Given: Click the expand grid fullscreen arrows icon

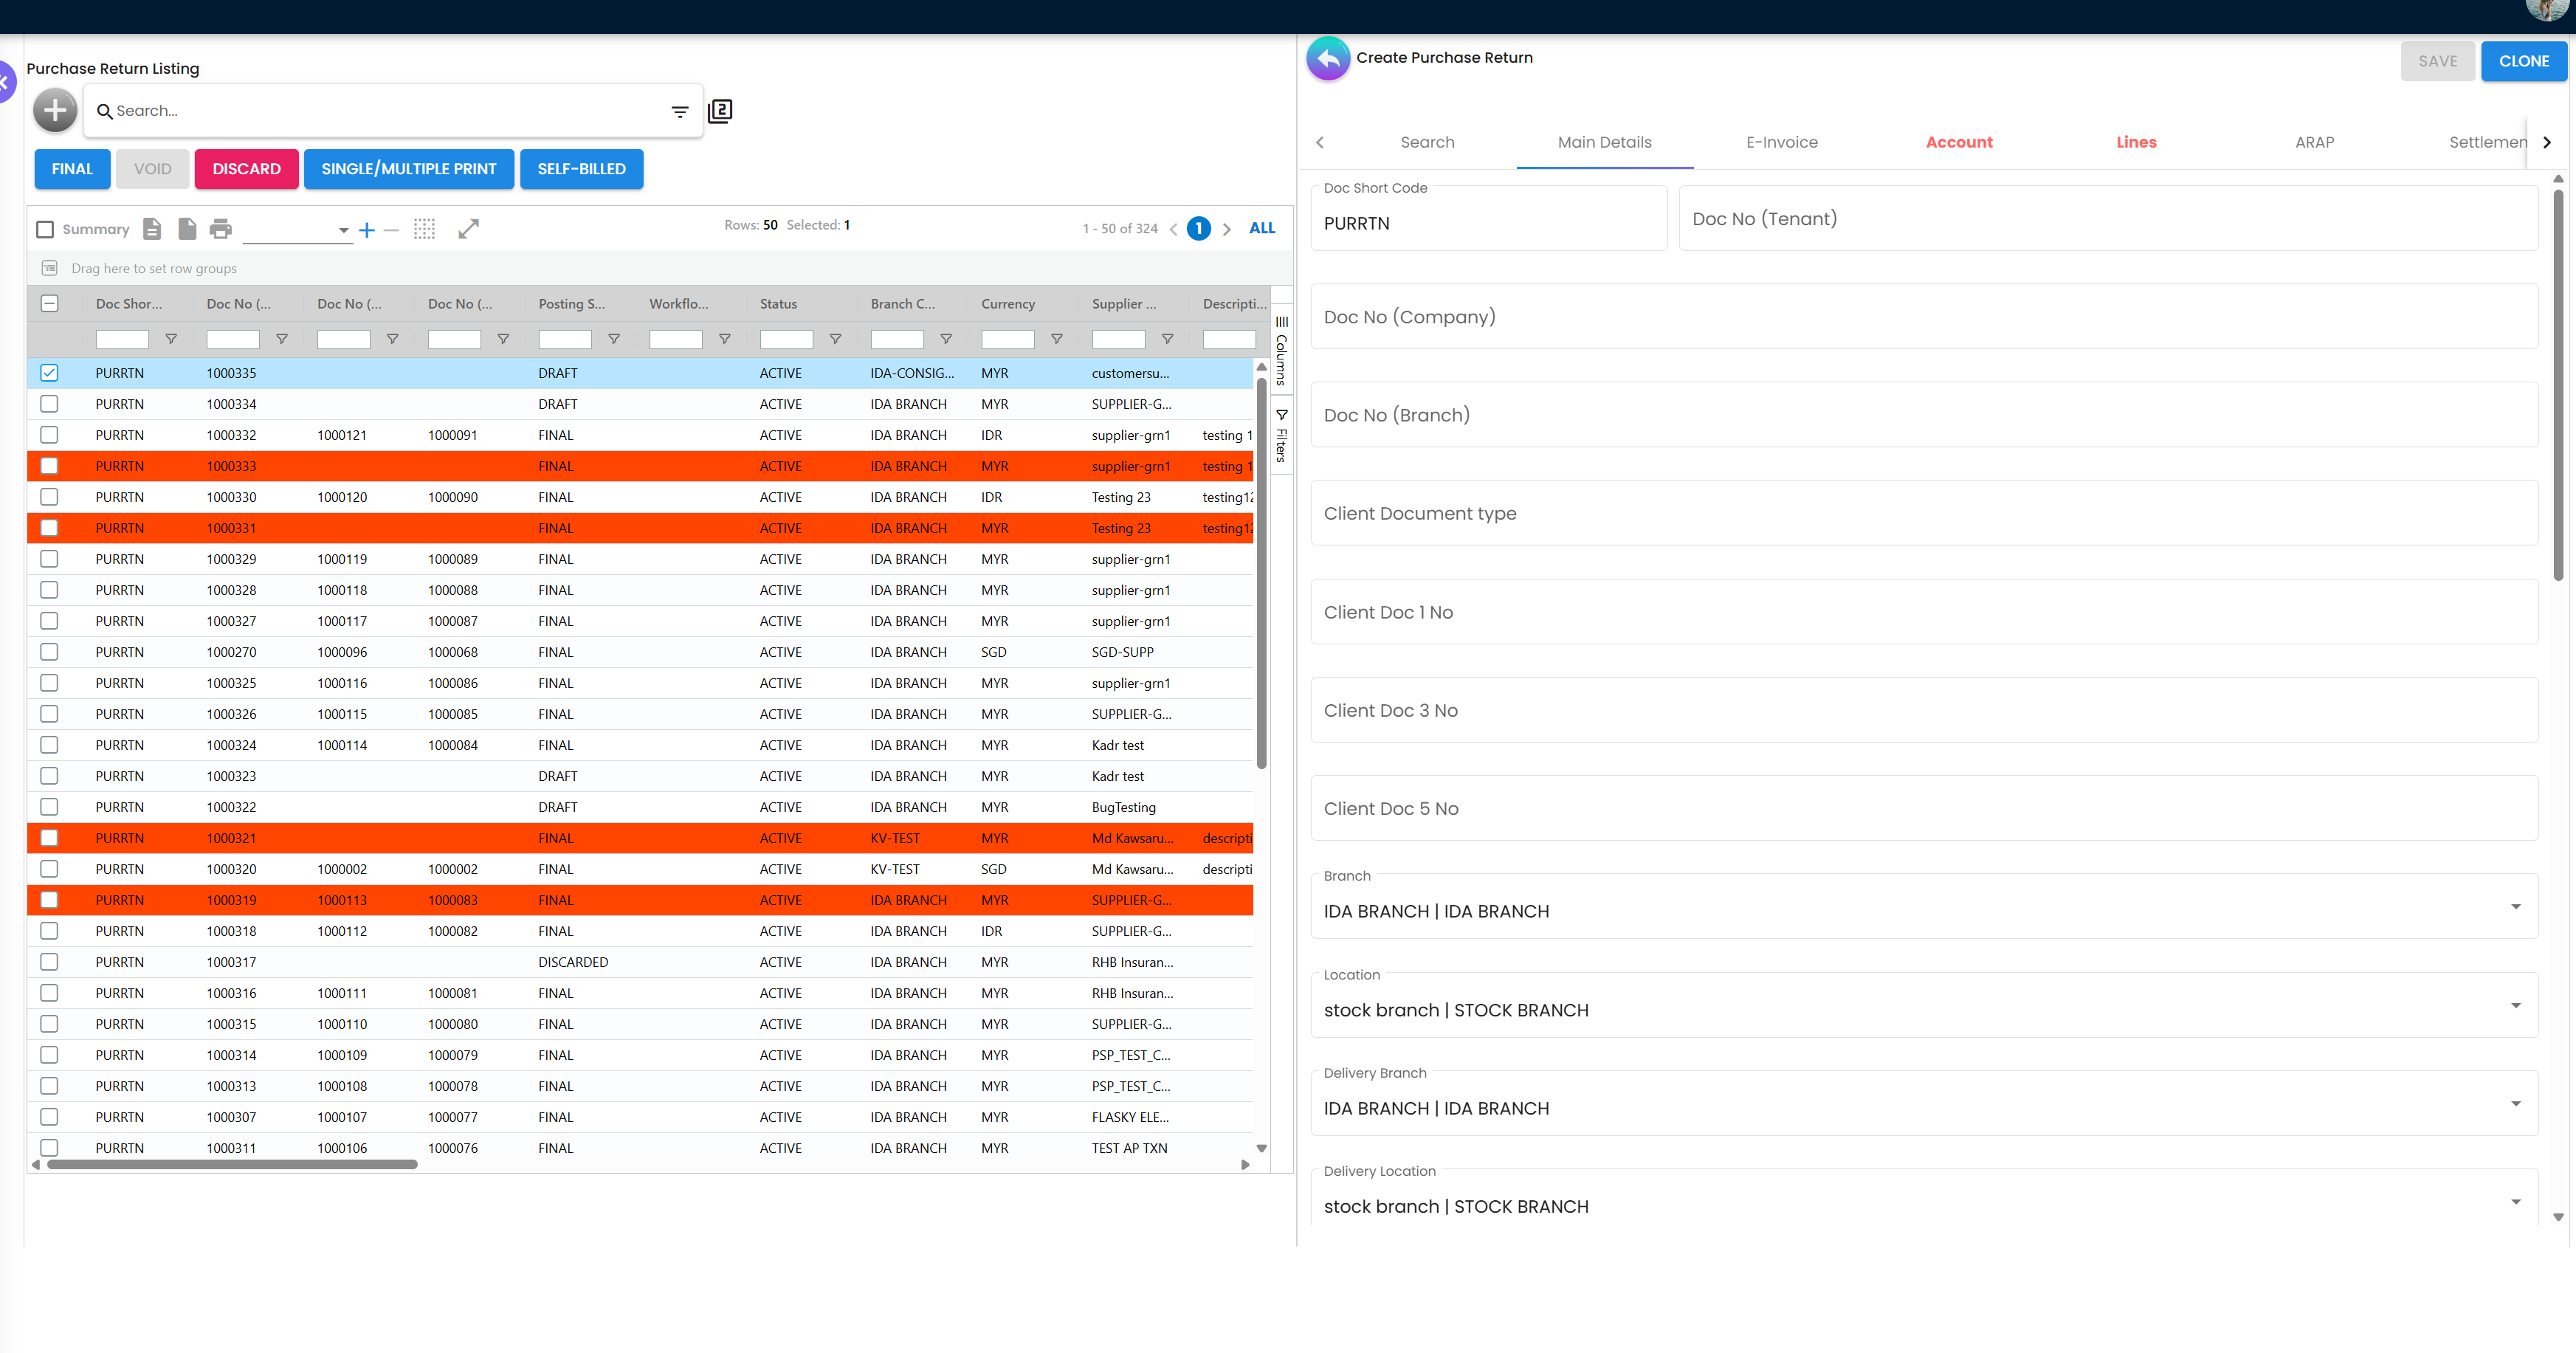Looking at the screenshot, I should [x=468, y=228].
